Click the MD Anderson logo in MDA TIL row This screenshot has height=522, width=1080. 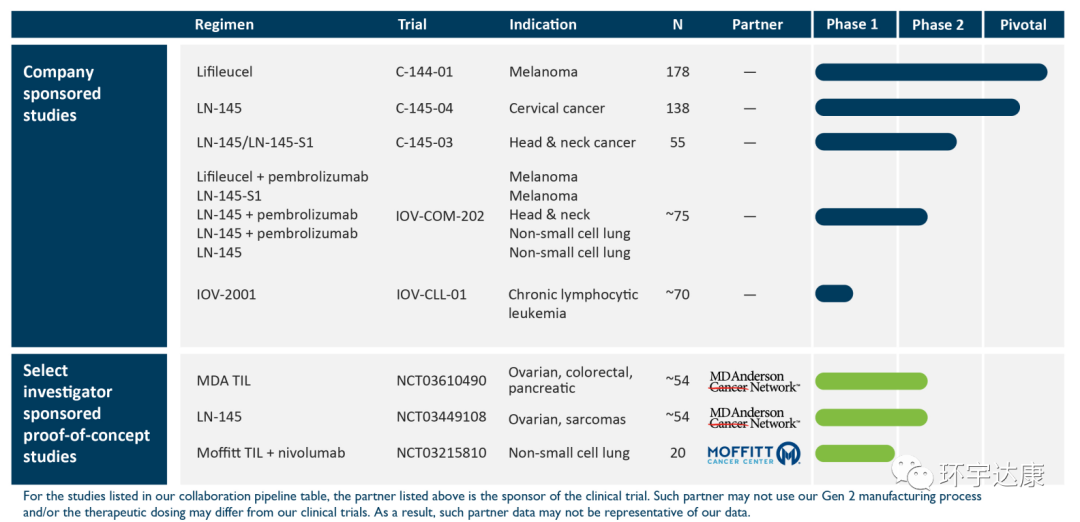pos(754,381)
